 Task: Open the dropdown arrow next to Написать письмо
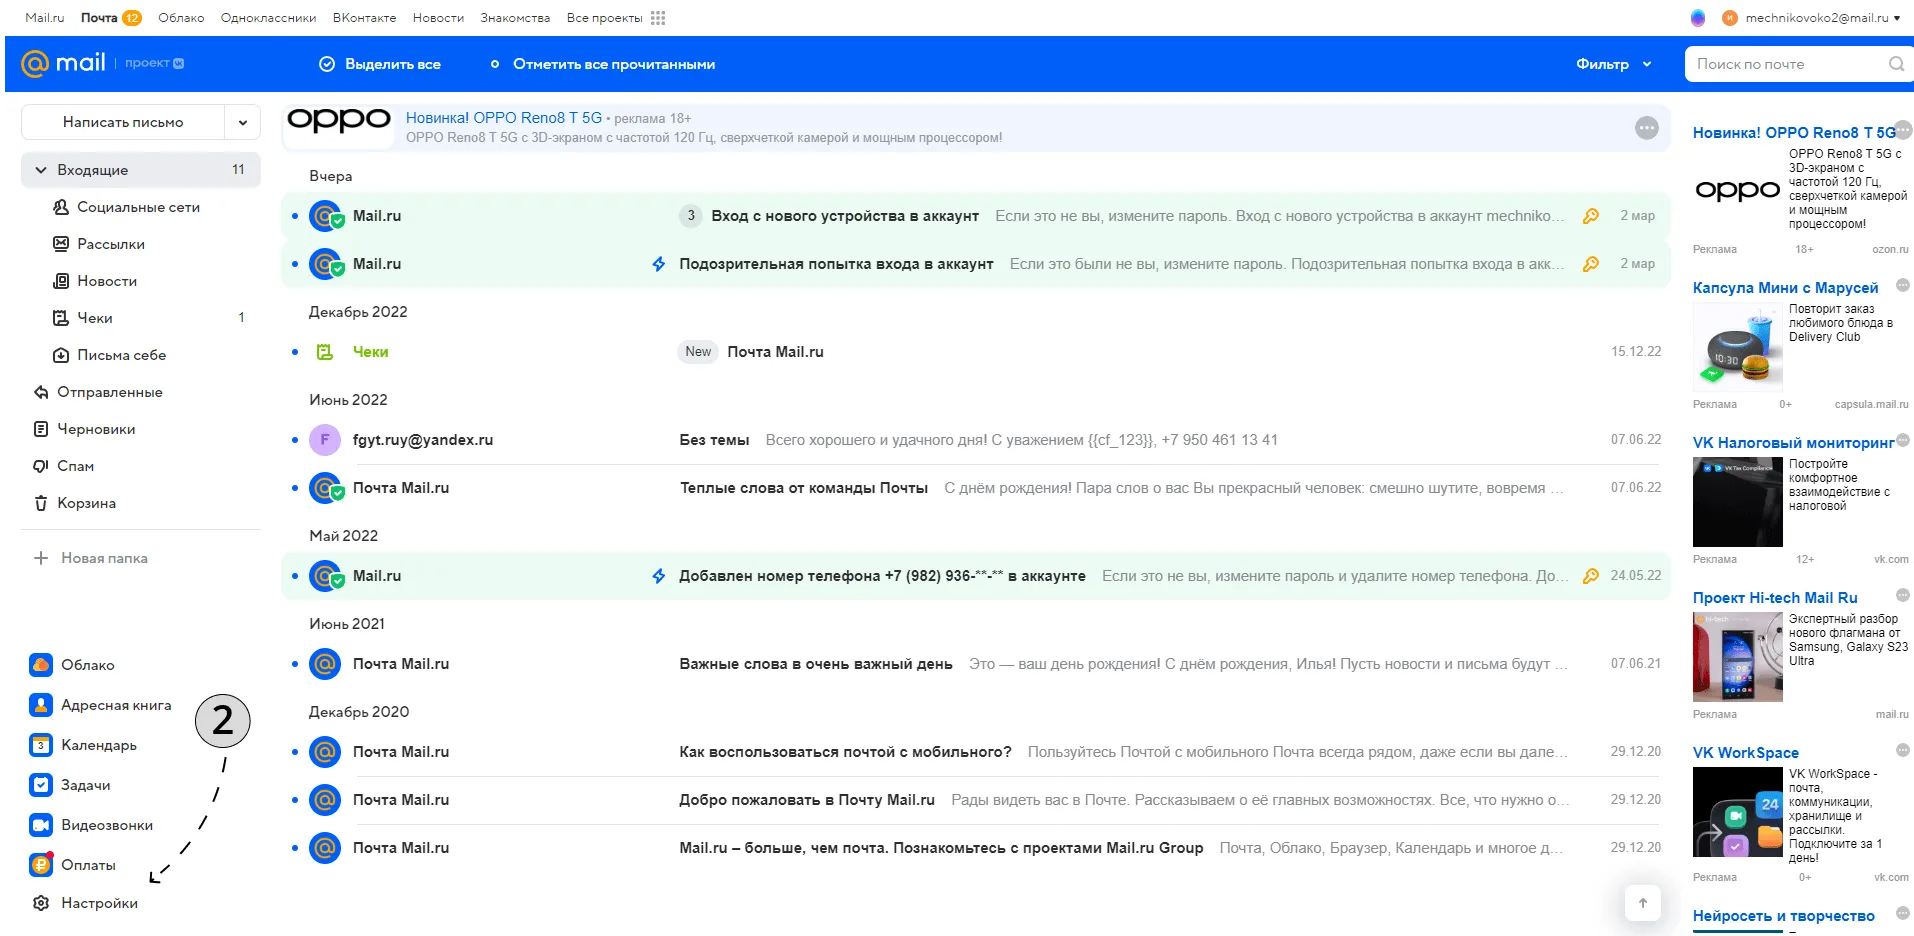(x=243, y=123)
